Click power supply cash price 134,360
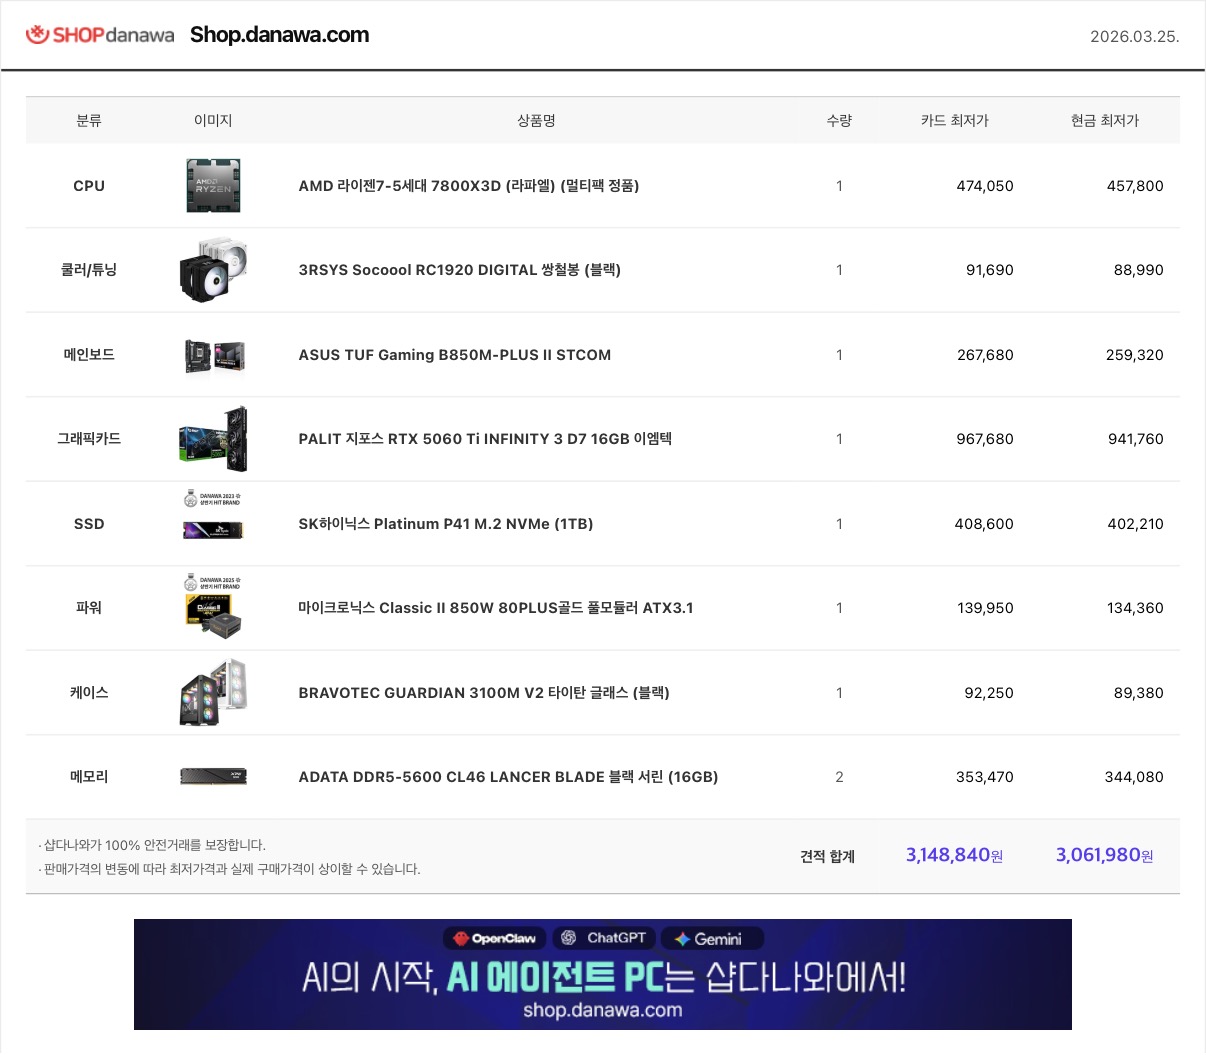The height and width of the screenshot is (1055, 1206). [x=1136, y=608]
